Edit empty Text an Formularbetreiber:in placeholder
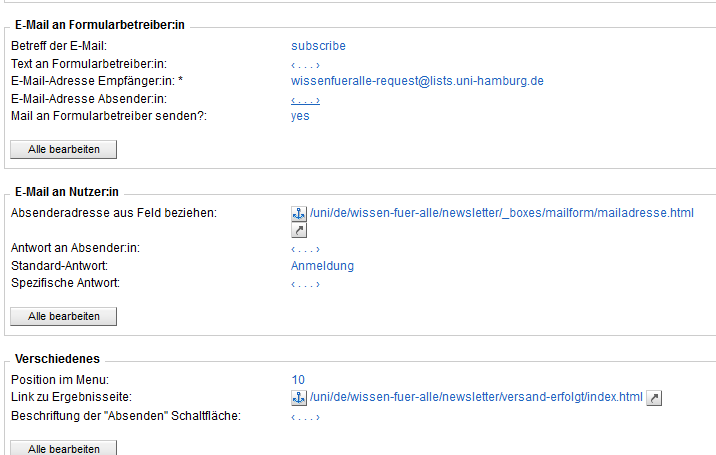 point(305,65)
